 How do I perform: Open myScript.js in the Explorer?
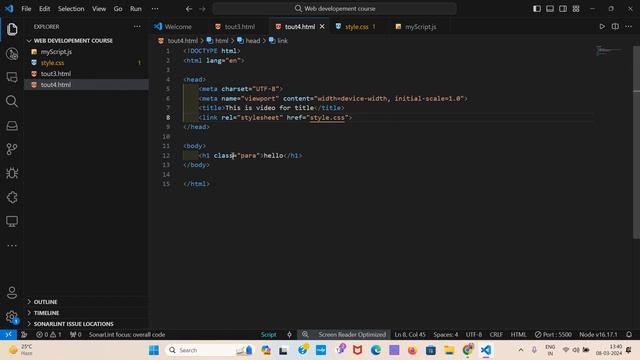(x=56, y=52)
